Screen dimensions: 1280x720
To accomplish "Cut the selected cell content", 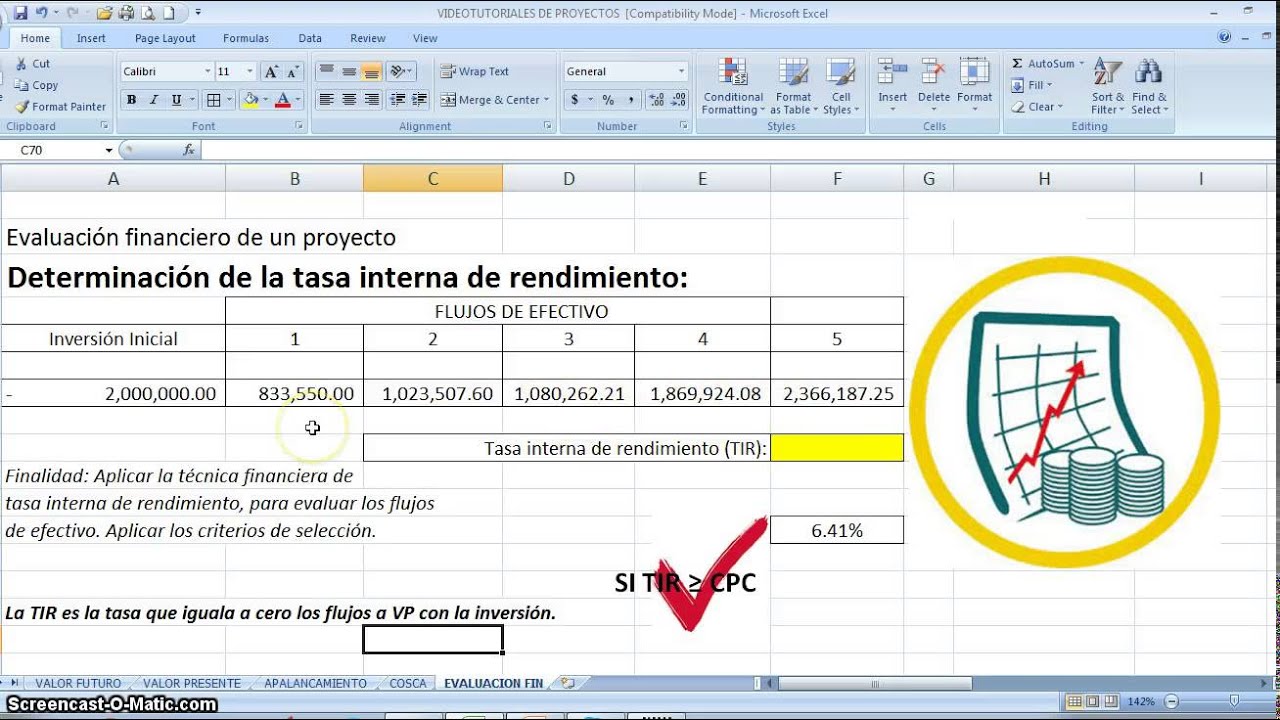I will click(x=32, y=63).
